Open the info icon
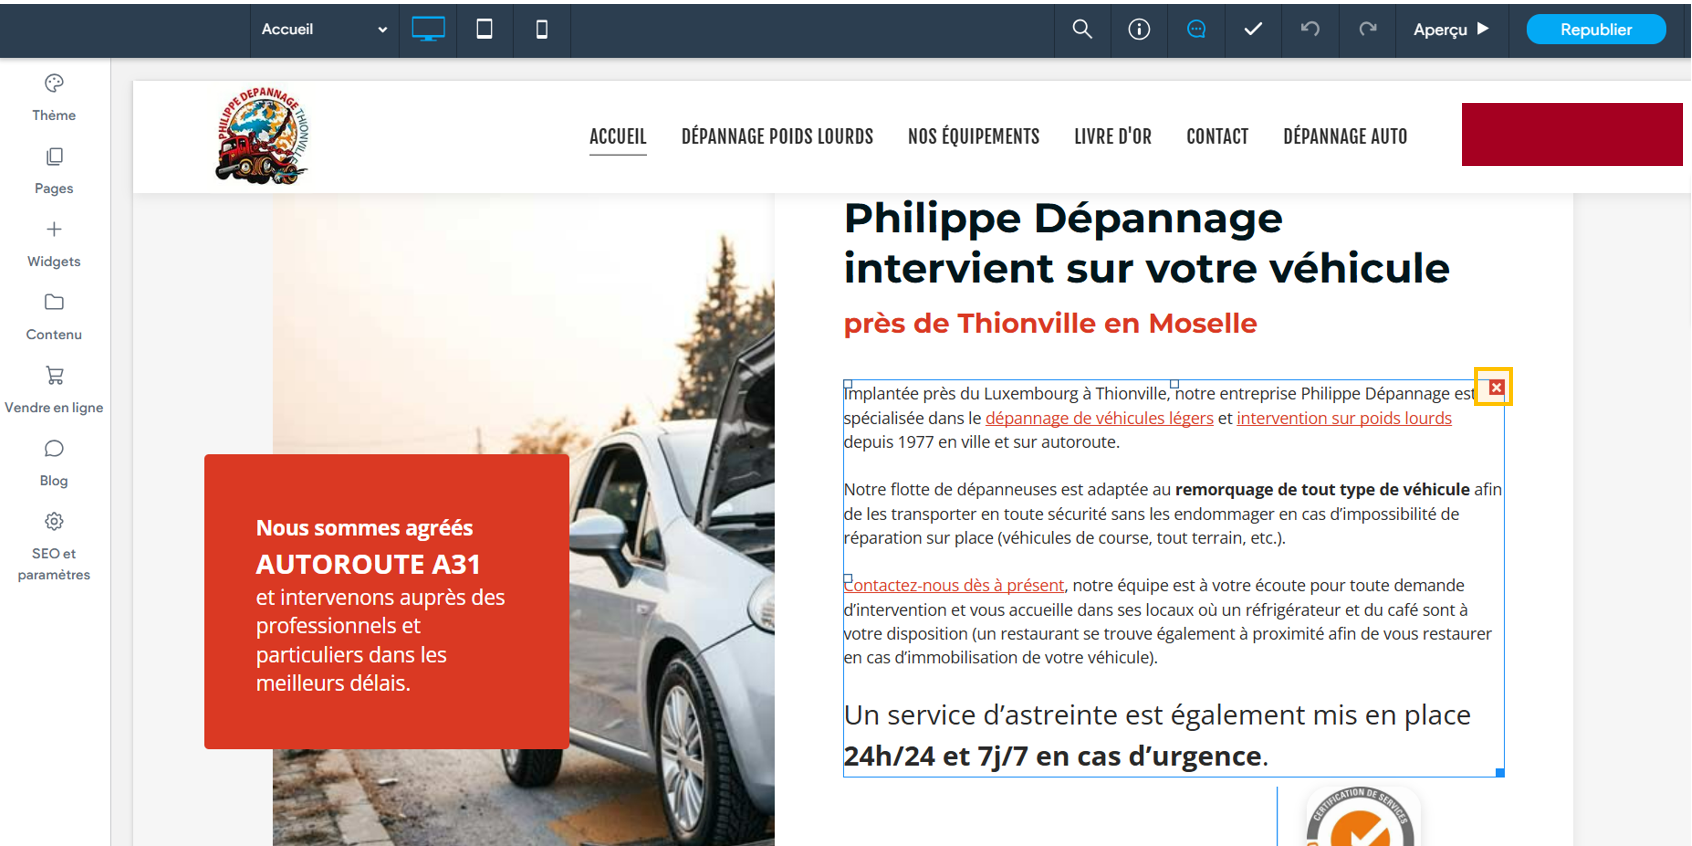Screen dimensions: 1692x846 coord(1139,29)
